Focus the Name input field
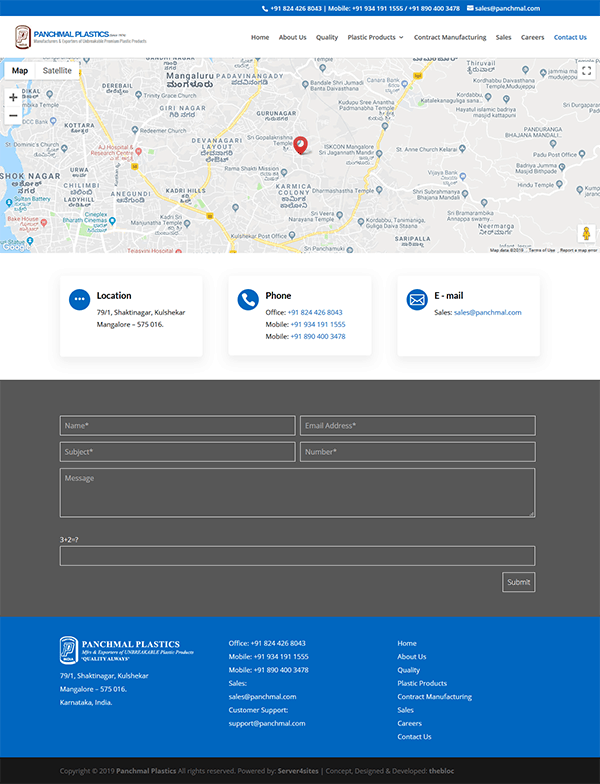The image size is (600, 784). [x=178, y=426]
